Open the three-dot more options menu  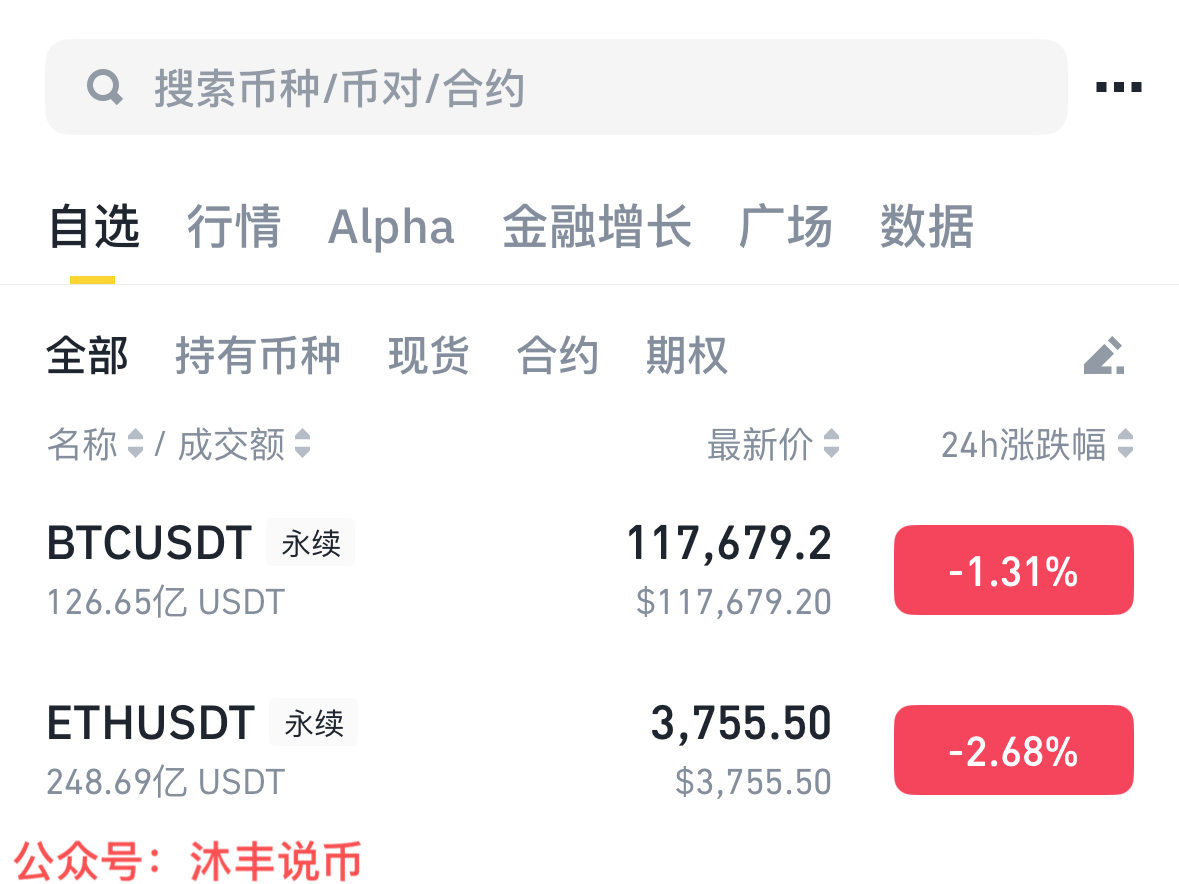[x=1118, y=87]
